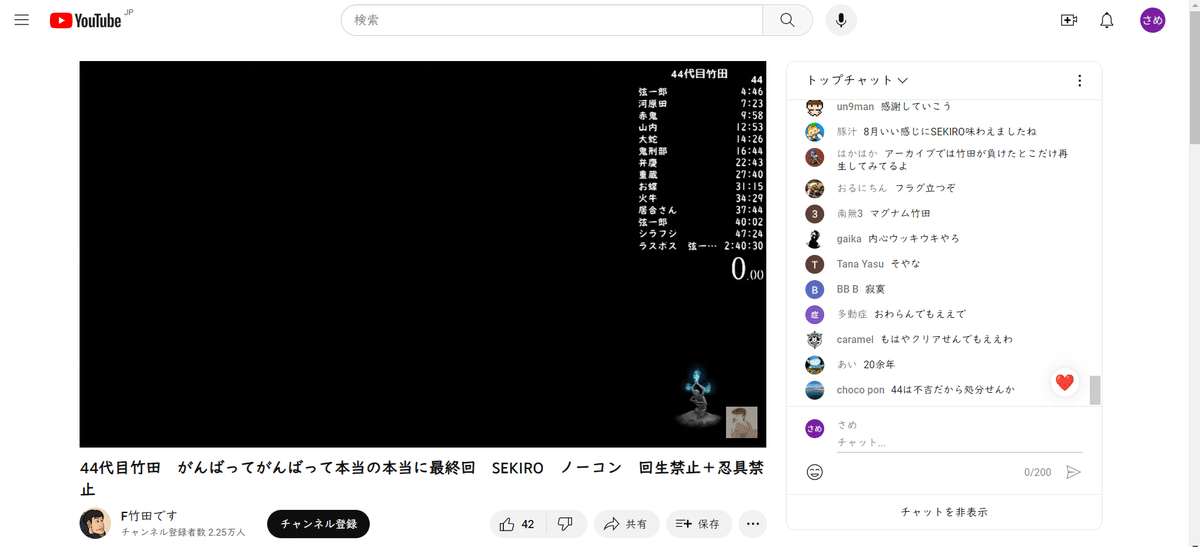This screenshot has width=1200, height=547.
Task: Click caramel's chat avatar
Action: (815, 340)
